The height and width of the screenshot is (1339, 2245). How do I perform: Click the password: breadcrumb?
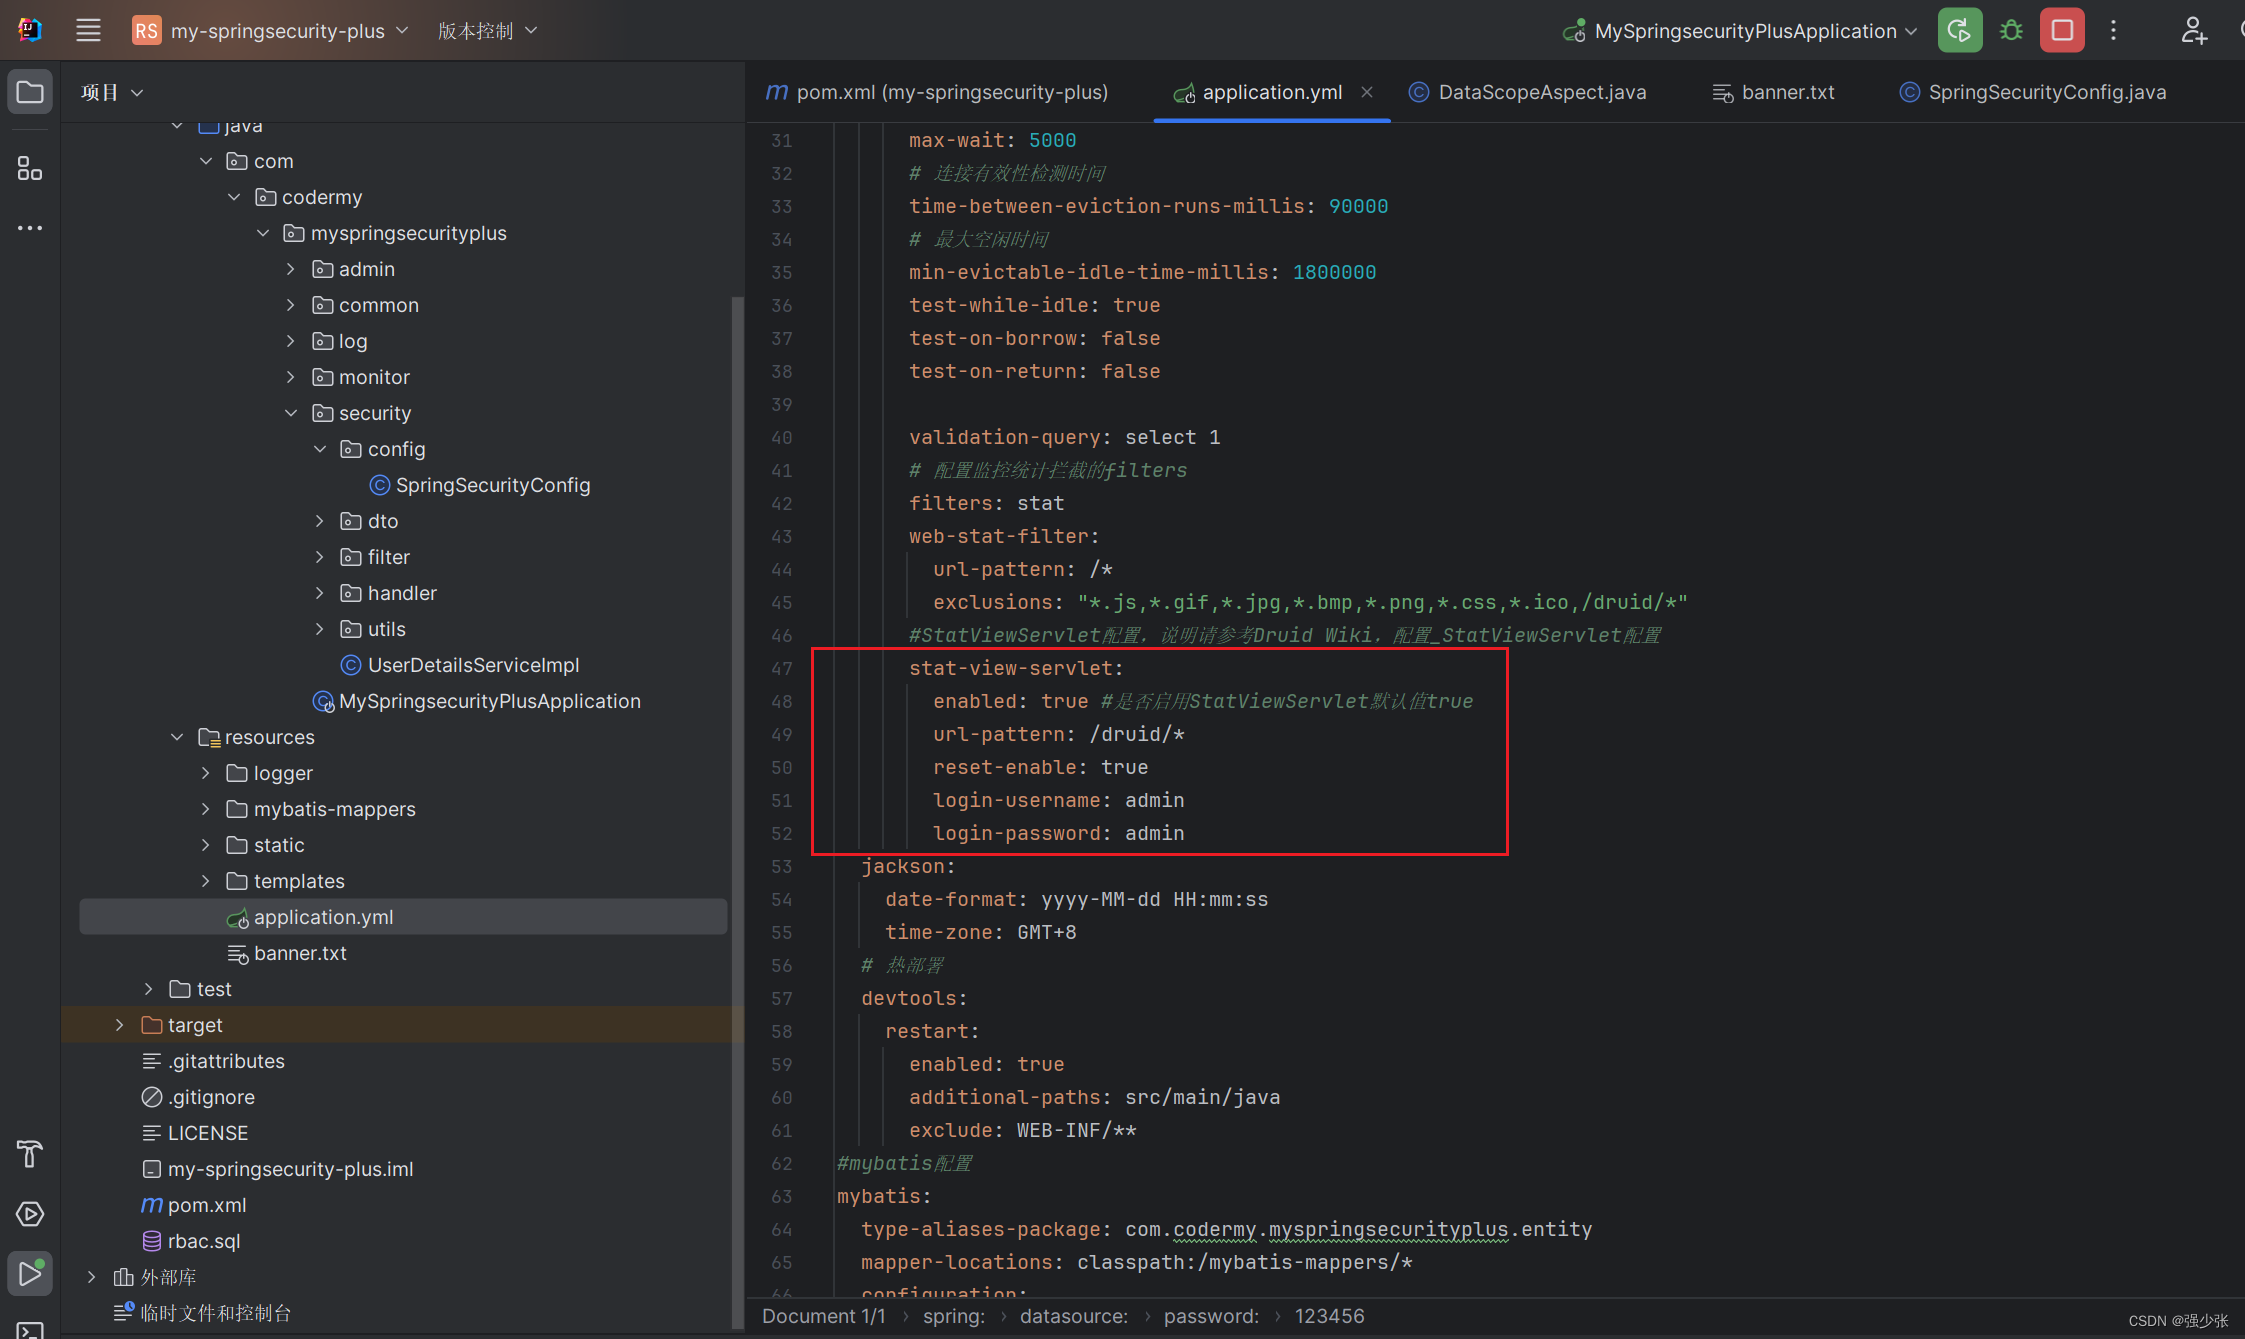click(1211, 1316)
